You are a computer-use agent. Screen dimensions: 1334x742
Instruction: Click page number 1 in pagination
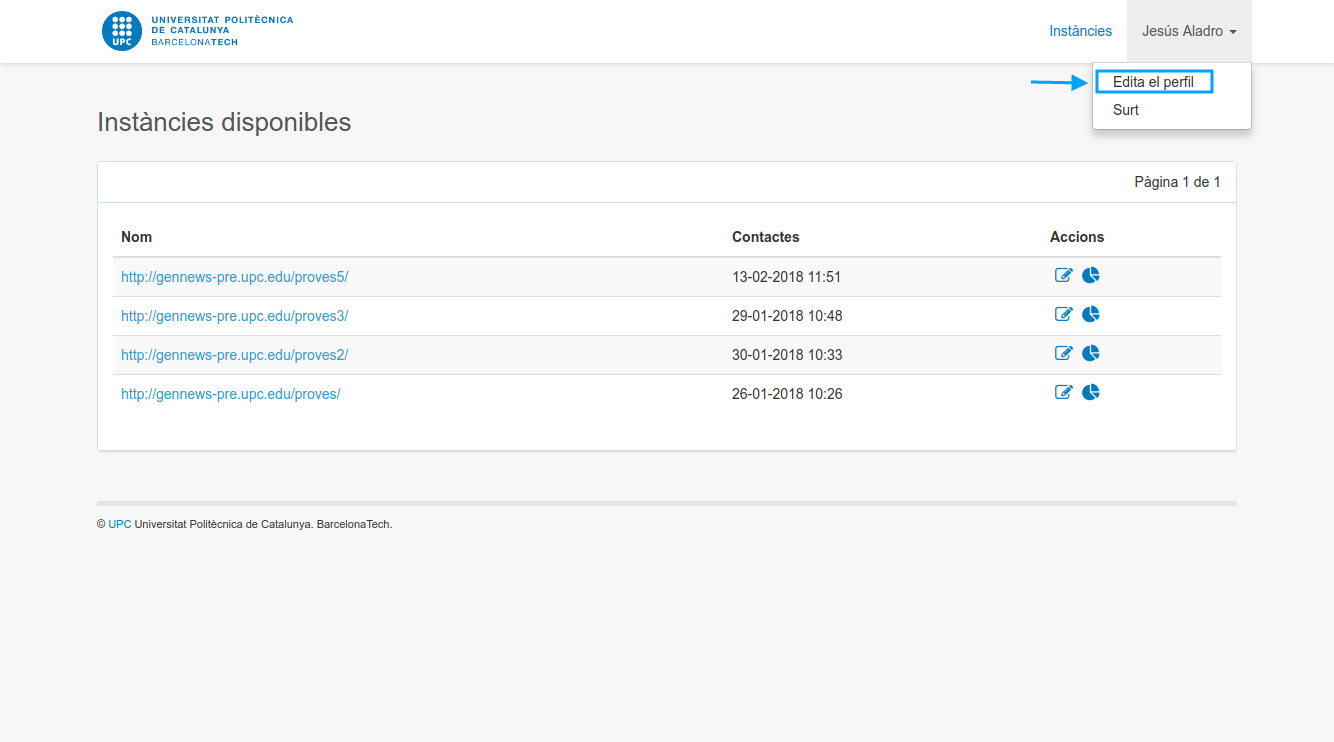[1217, 182]
